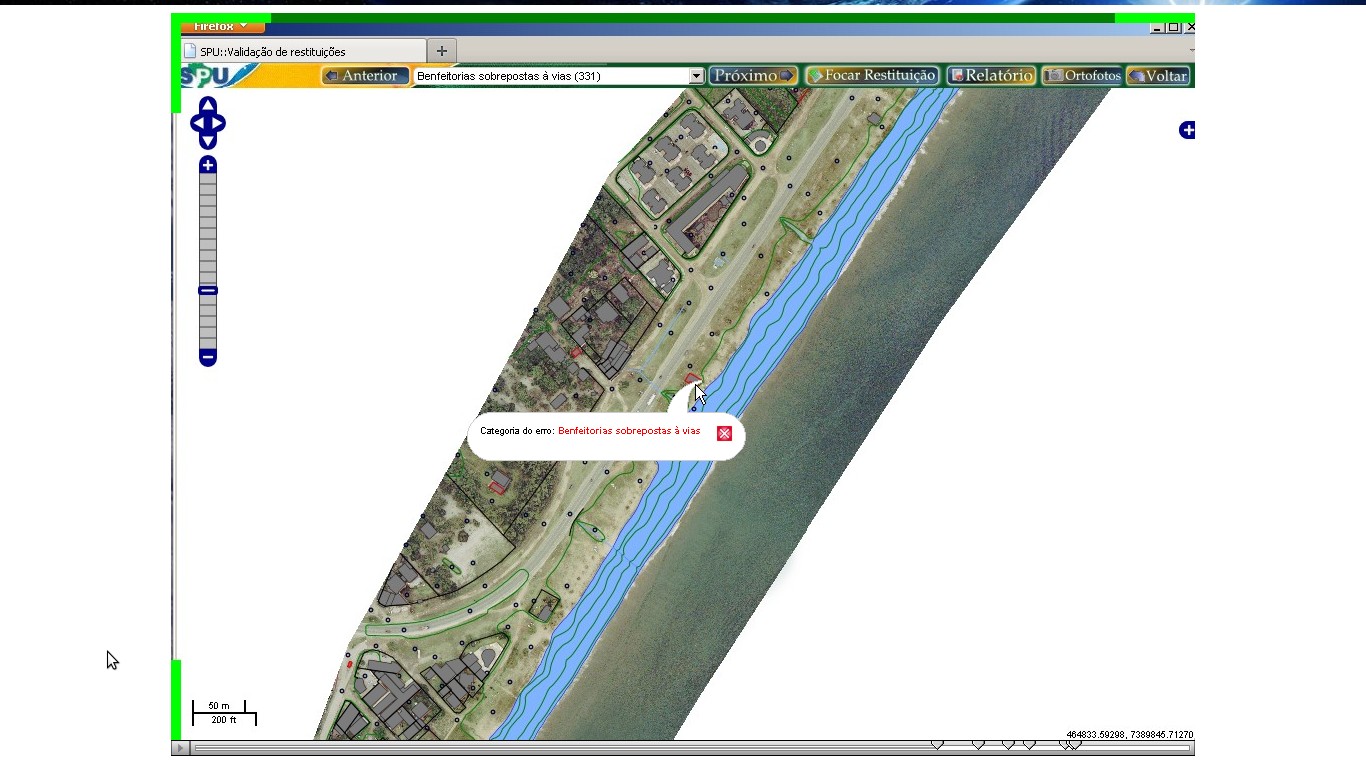The image size is (1366, 768).
Task: Click the zoom slider handle
Action: pos(208,291)
